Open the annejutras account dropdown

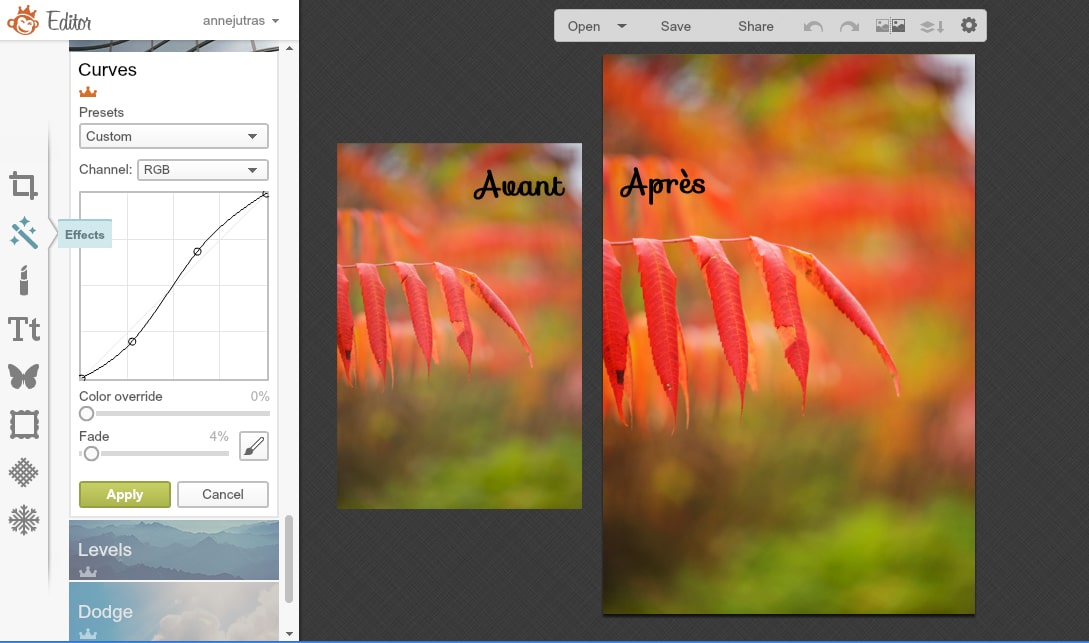(240, 20)
